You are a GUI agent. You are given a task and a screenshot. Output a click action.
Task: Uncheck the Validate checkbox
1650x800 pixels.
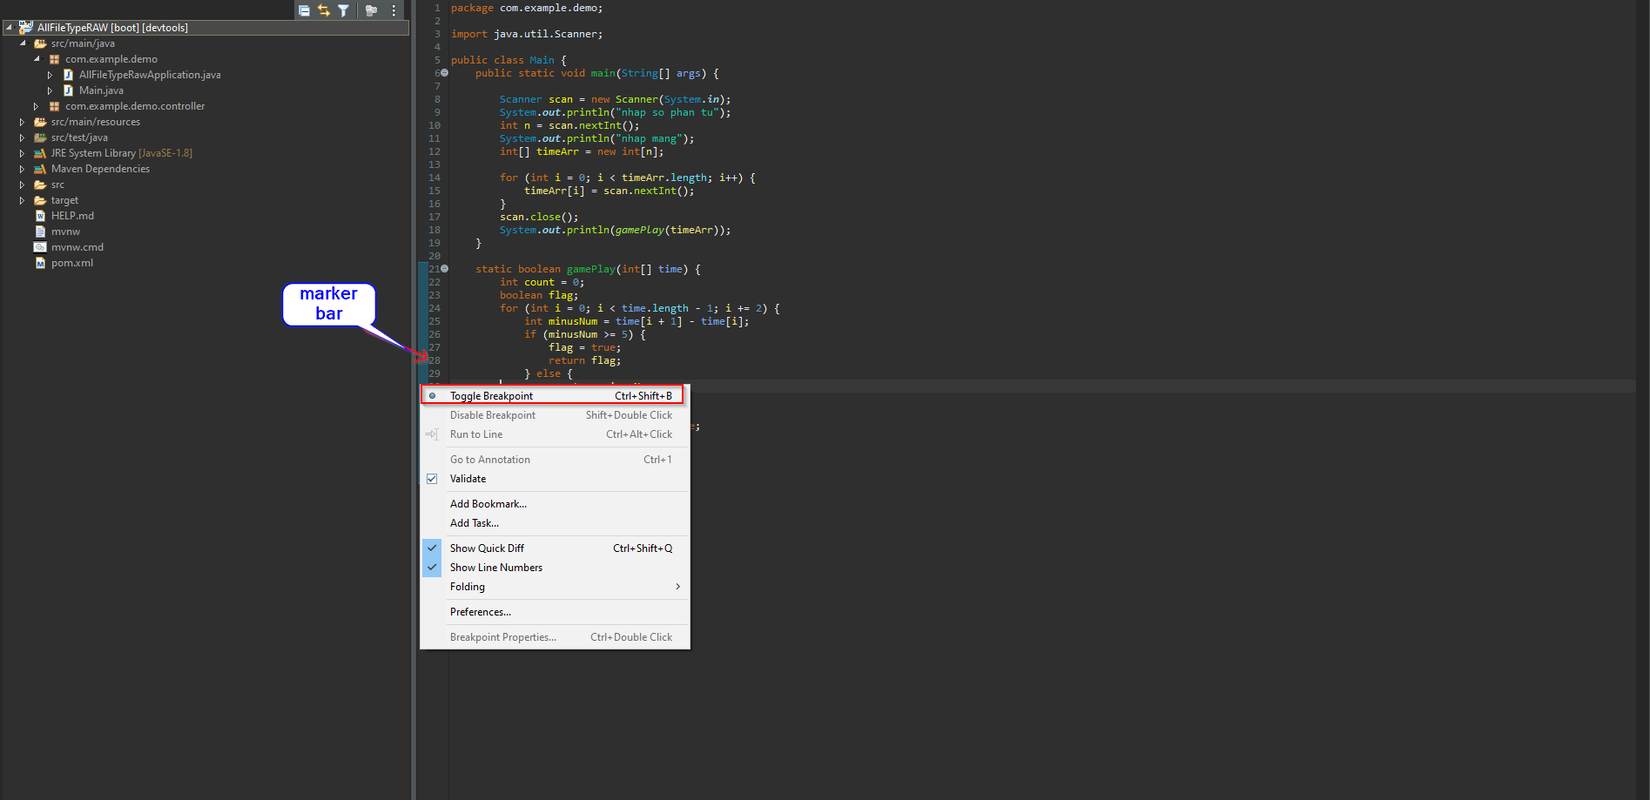[x=432, y=479]
